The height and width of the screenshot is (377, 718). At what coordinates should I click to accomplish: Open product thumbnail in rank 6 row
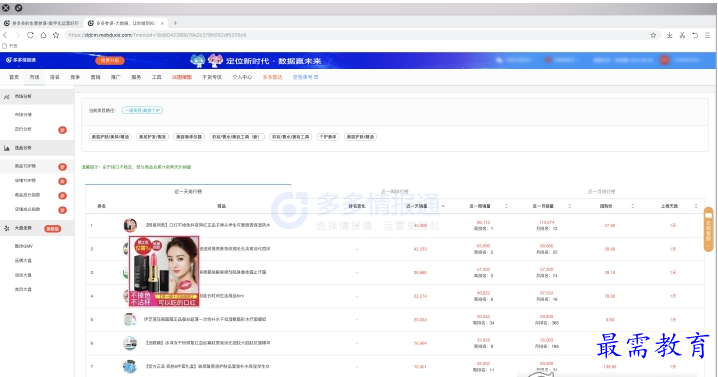pos(130,343)
